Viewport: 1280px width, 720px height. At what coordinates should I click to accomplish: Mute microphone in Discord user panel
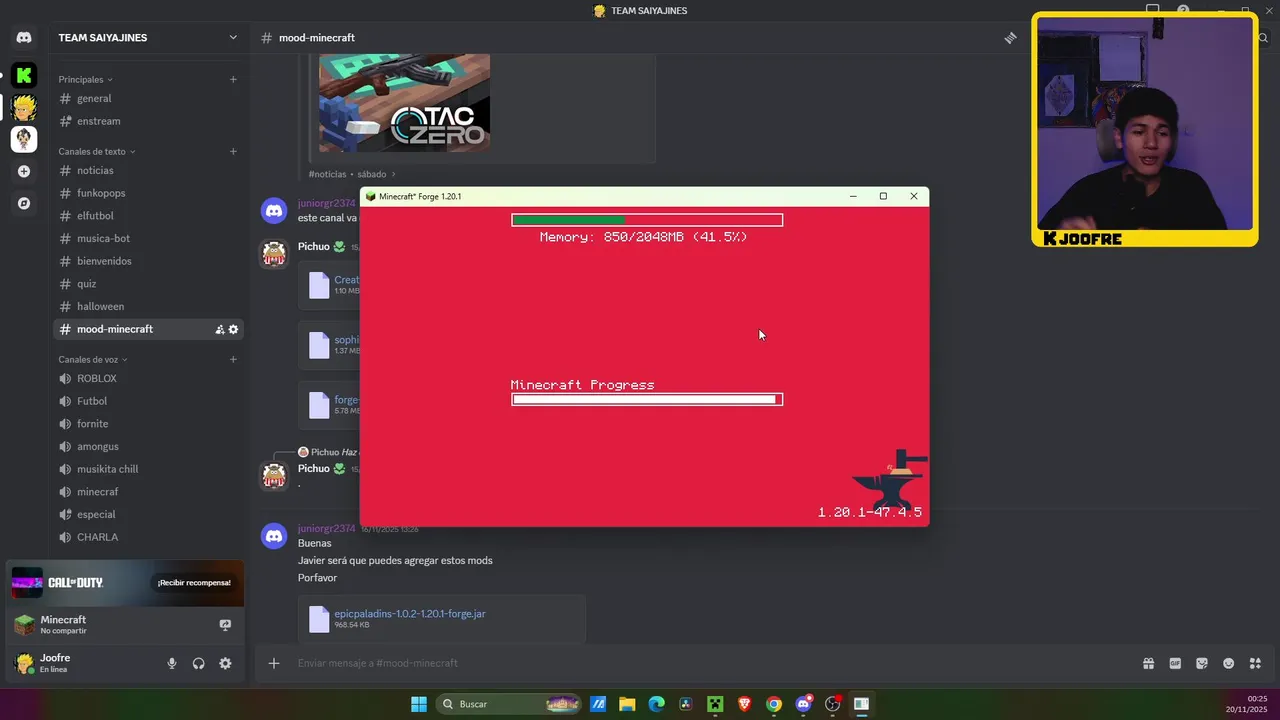point(172,663)
